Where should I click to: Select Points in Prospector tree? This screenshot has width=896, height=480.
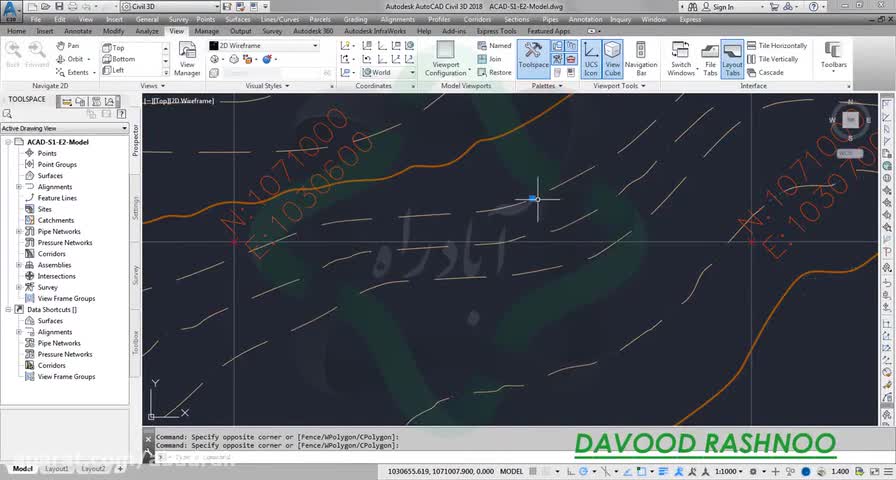click(x=47, y=153)
